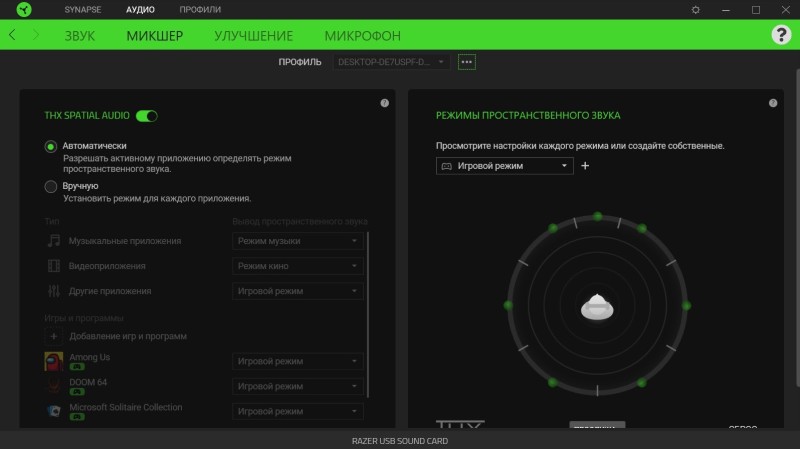Open Игровой режим spatial mode dropdown

(505, 166)
